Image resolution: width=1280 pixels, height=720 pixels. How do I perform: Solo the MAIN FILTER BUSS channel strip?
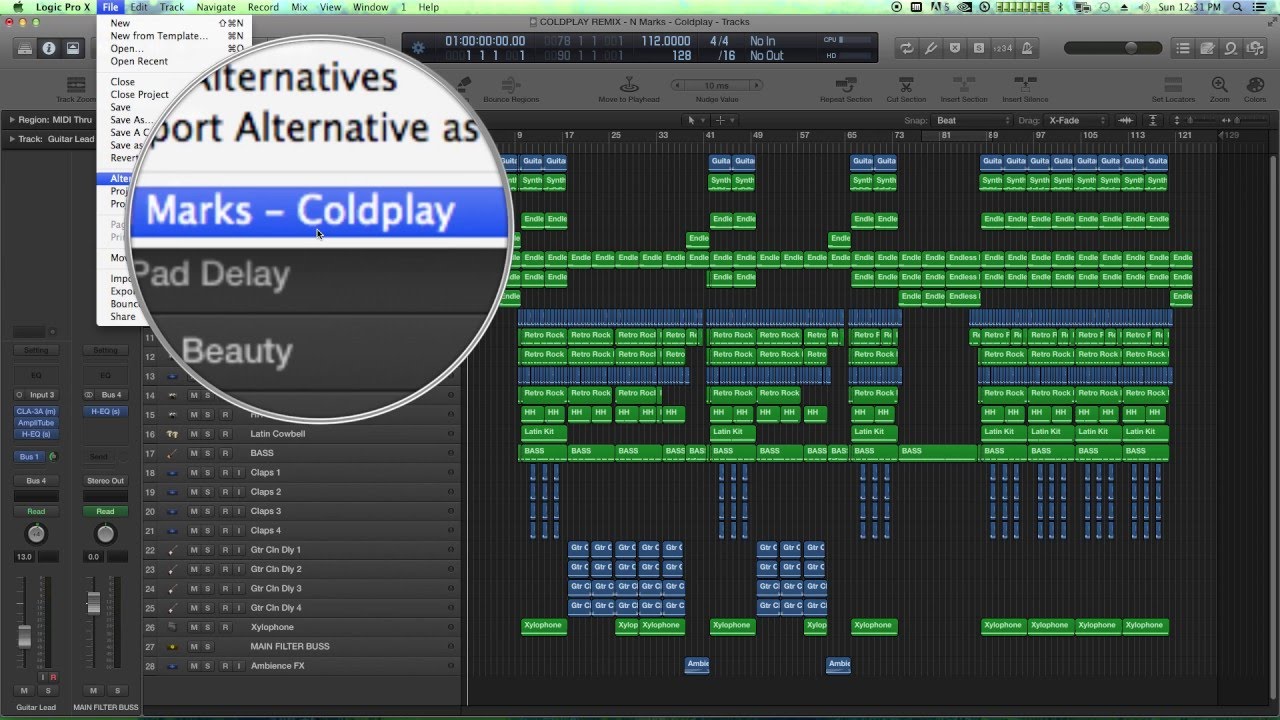tap(117, 691)
